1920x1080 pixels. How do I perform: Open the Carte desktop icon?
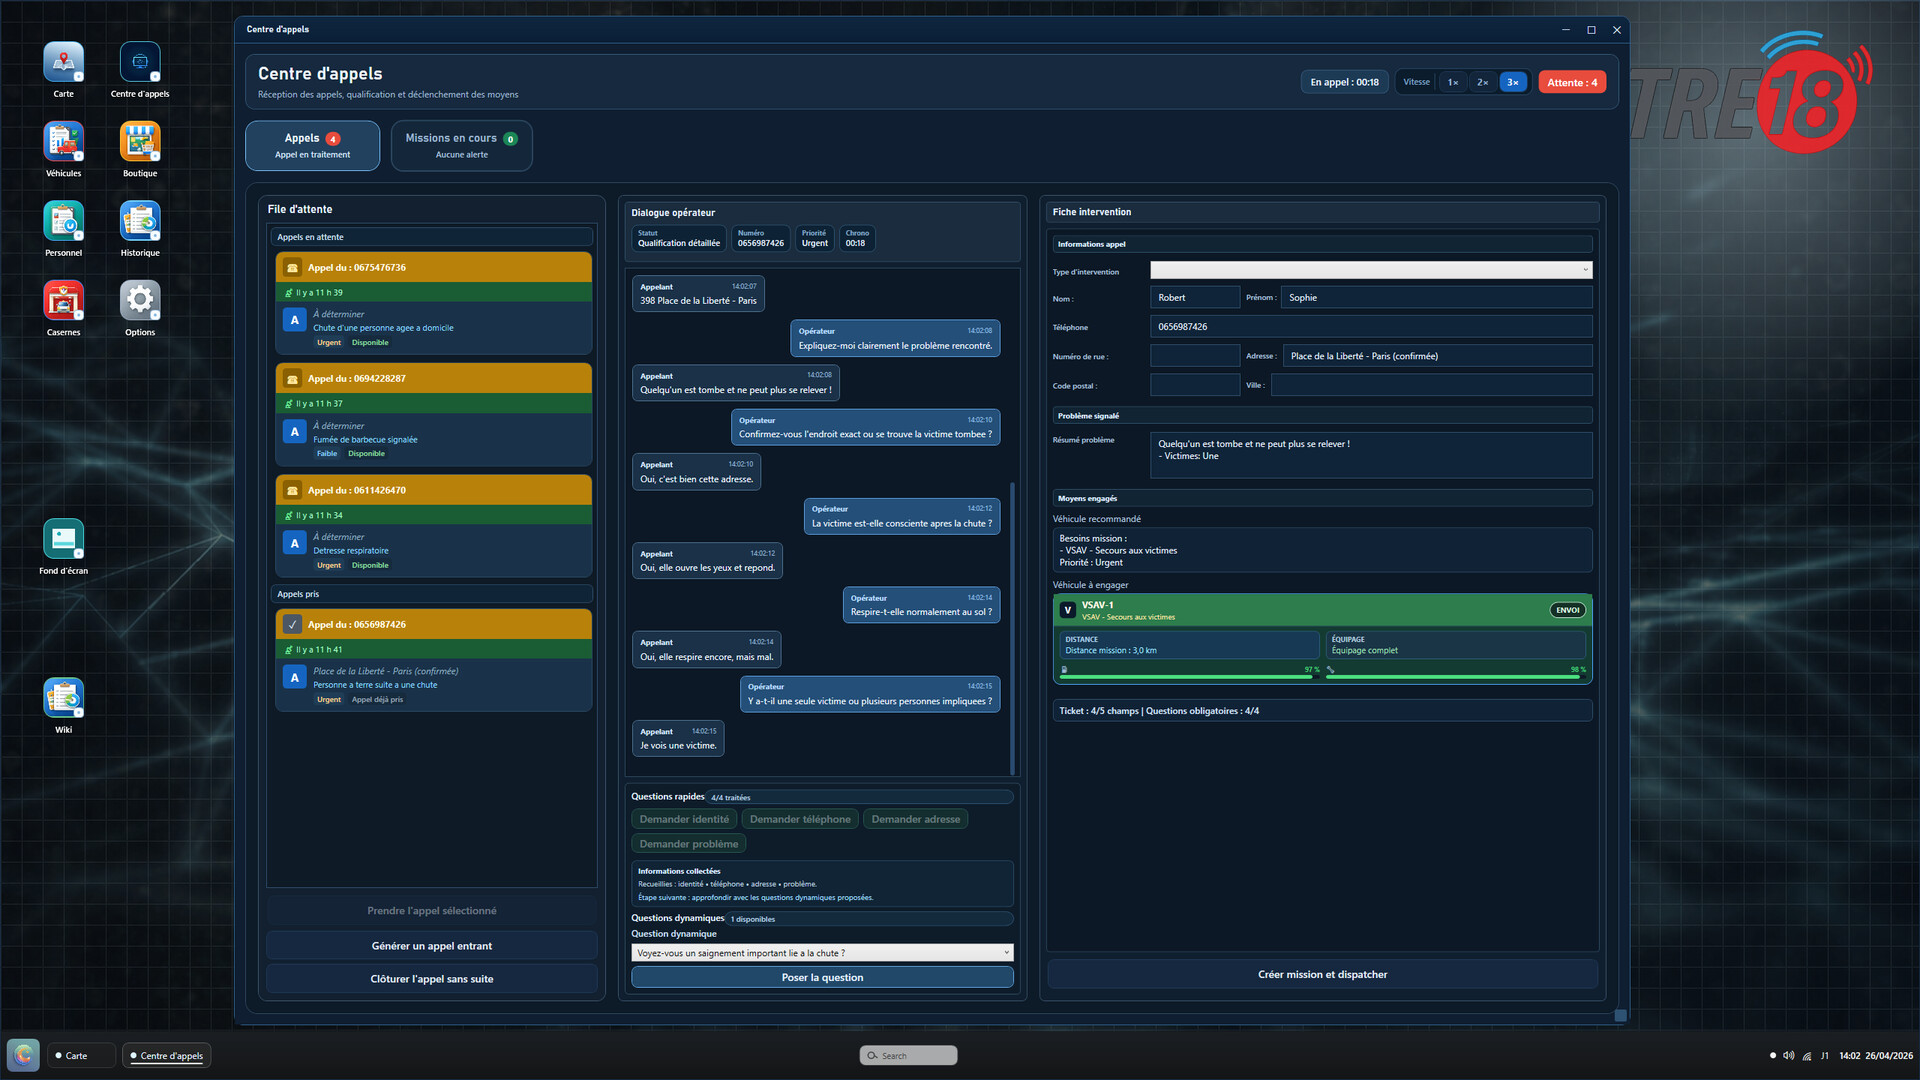pyautogui.click(x=63, y=63)
